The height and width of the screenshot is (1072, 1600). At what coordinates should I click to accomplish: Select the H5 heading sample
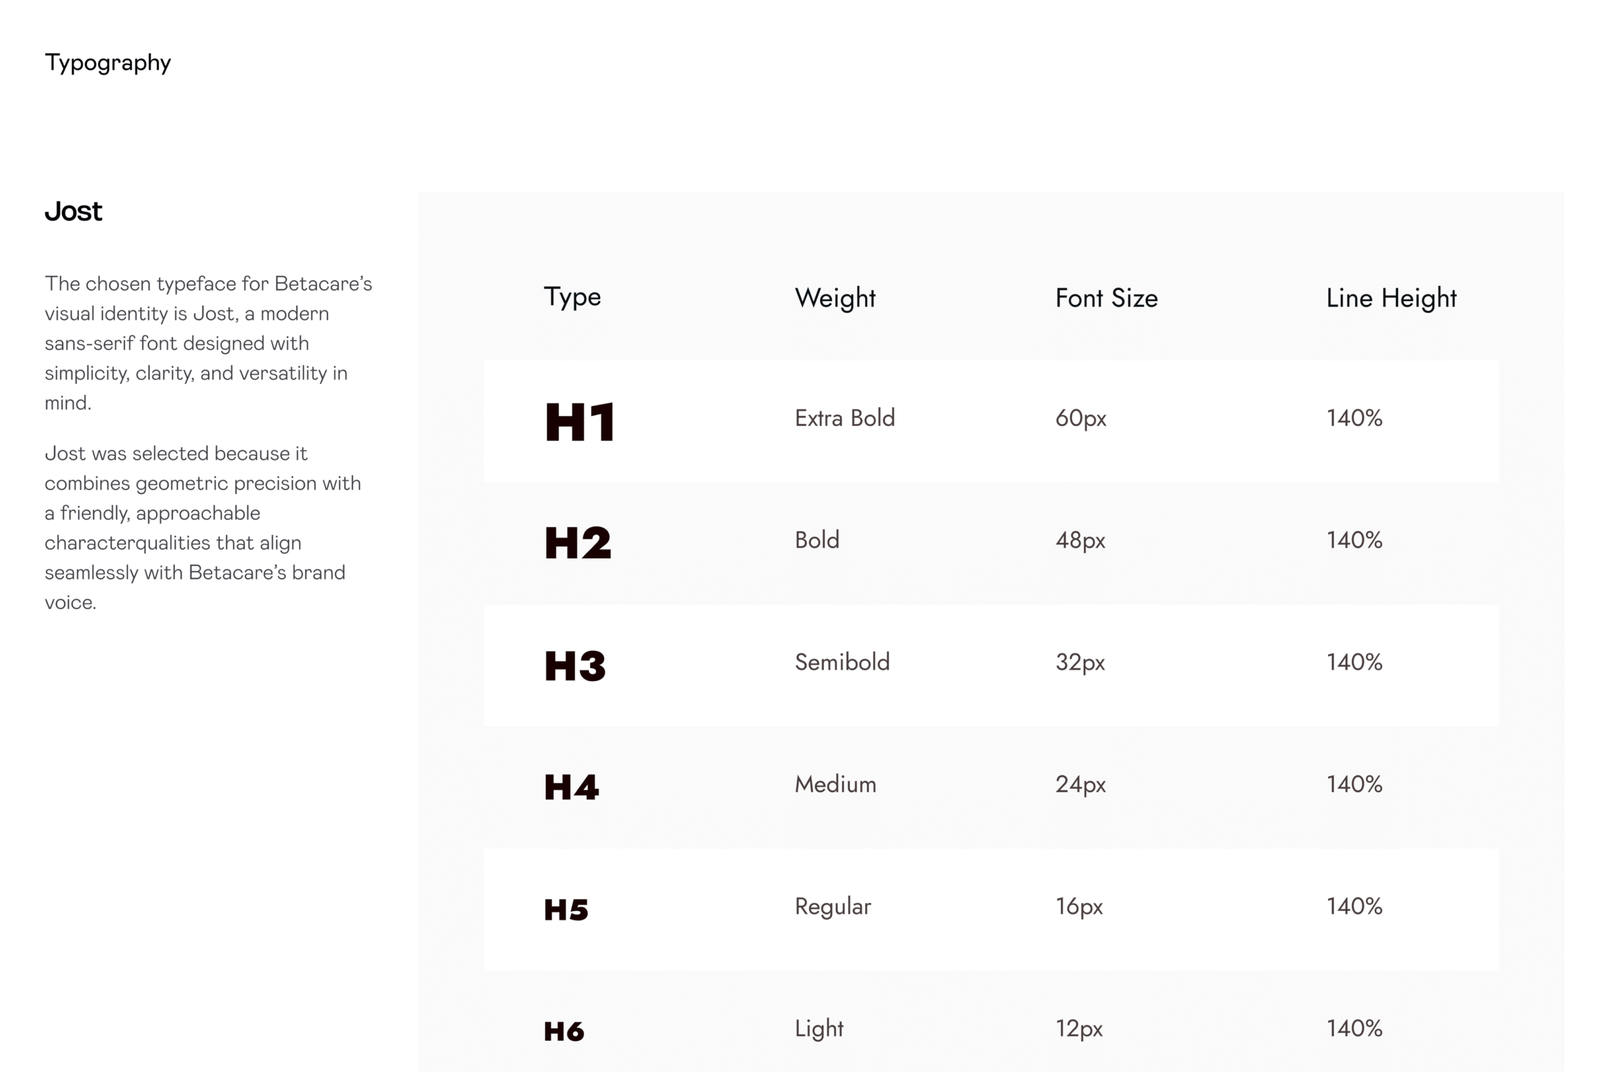tap(566, 910)
